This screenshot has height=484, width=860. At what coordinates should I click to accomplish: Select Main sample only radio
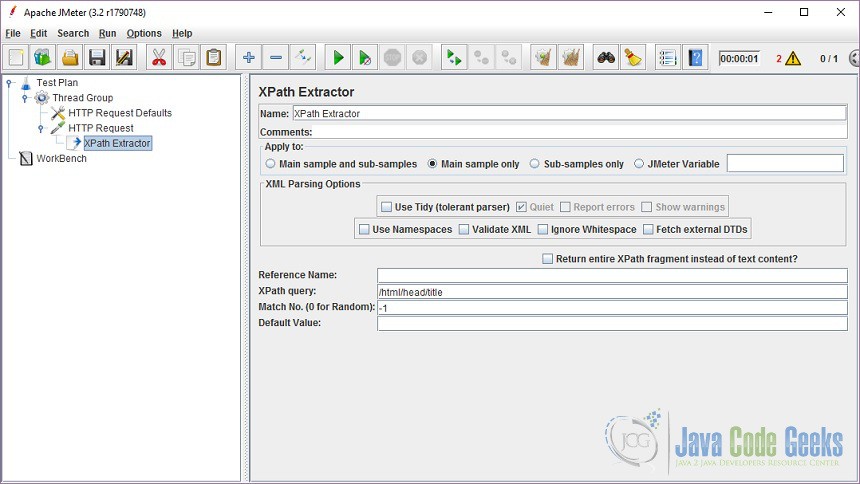point(432,164)
